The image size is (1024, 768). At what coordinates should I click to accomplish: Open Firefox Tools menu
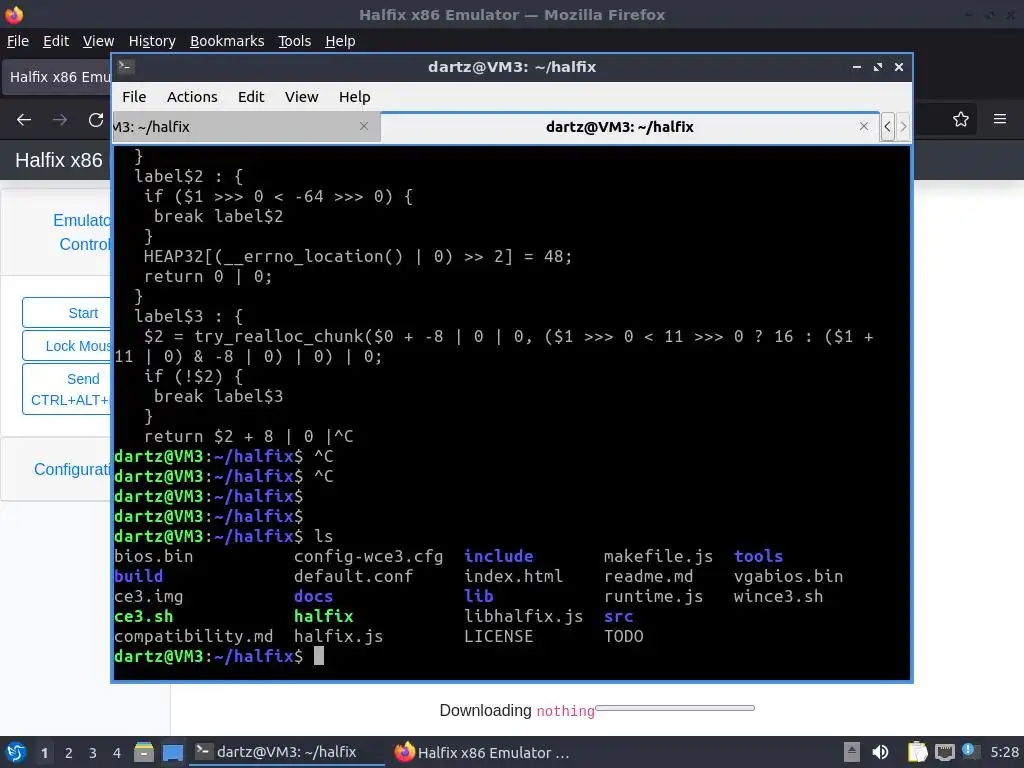pos(295,41)
